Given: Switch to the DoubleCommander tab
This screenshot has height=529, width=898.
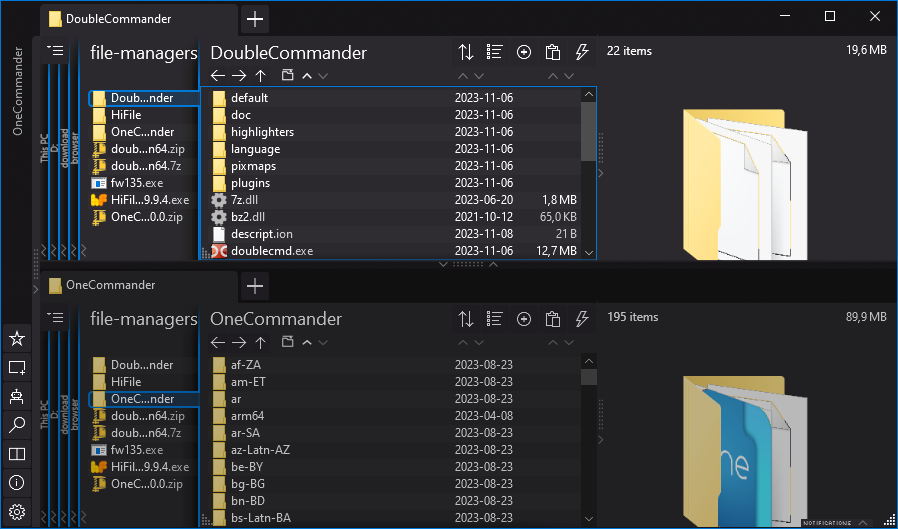Looking at the screenshot, I should pyautogui.click(x=118, y=19).
